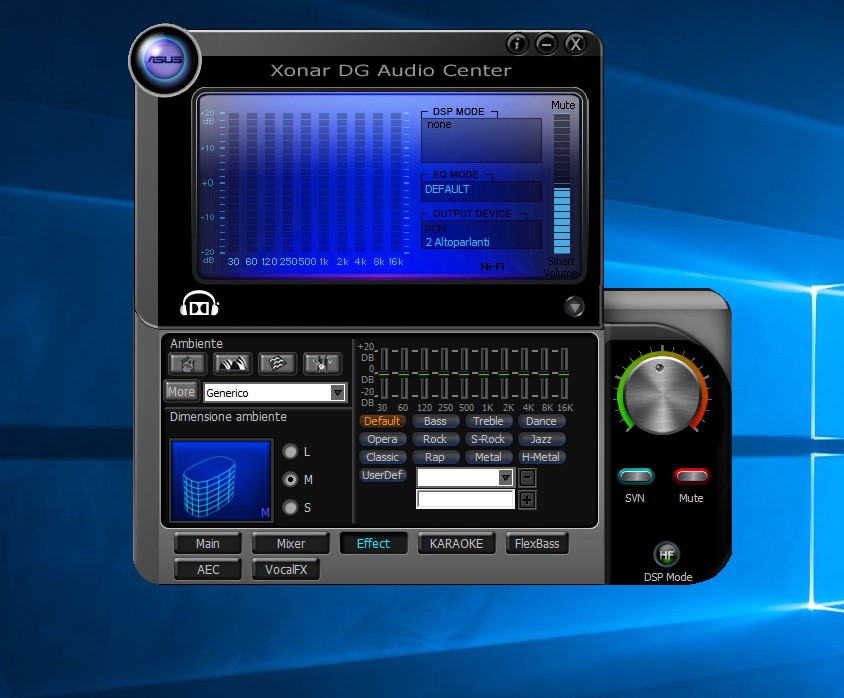Select the Bathroom environment preset icon
The width and height of the screenshot is (844, 698).
(187, 364)
